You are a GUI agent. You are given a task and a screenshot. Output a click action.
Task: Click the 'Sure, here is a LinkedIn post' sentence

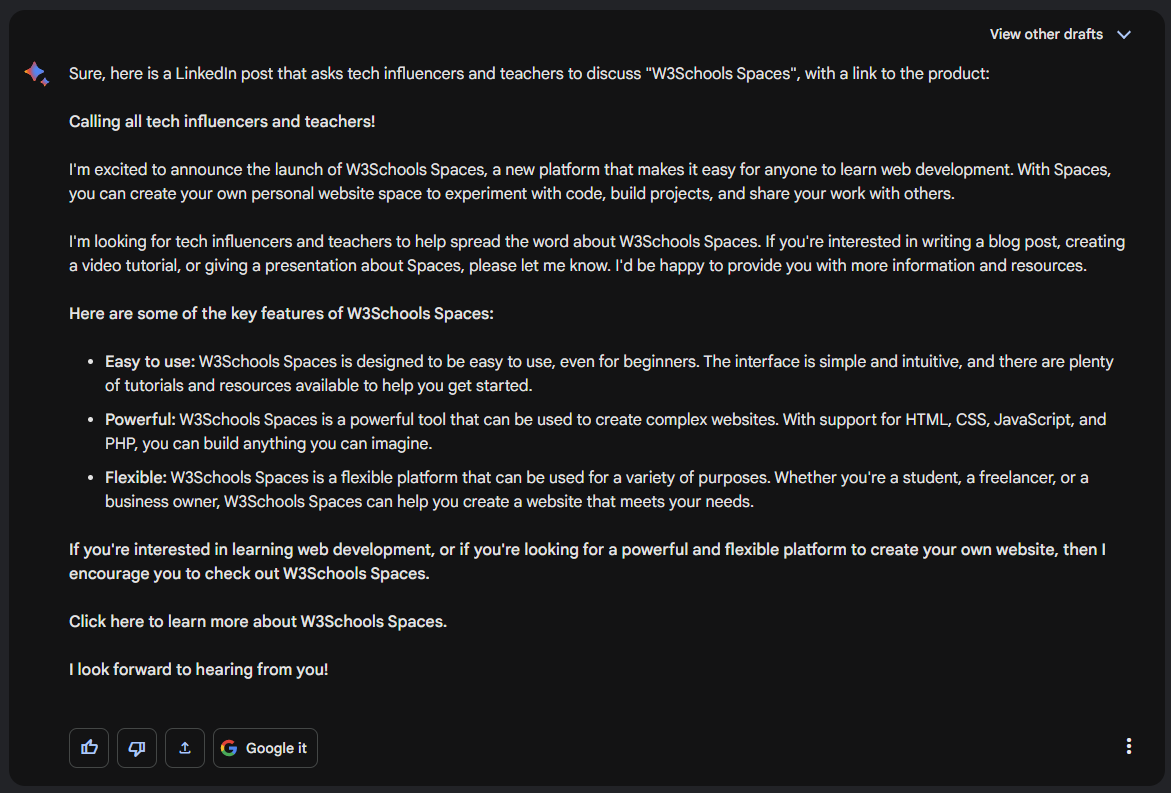point(529,74)
